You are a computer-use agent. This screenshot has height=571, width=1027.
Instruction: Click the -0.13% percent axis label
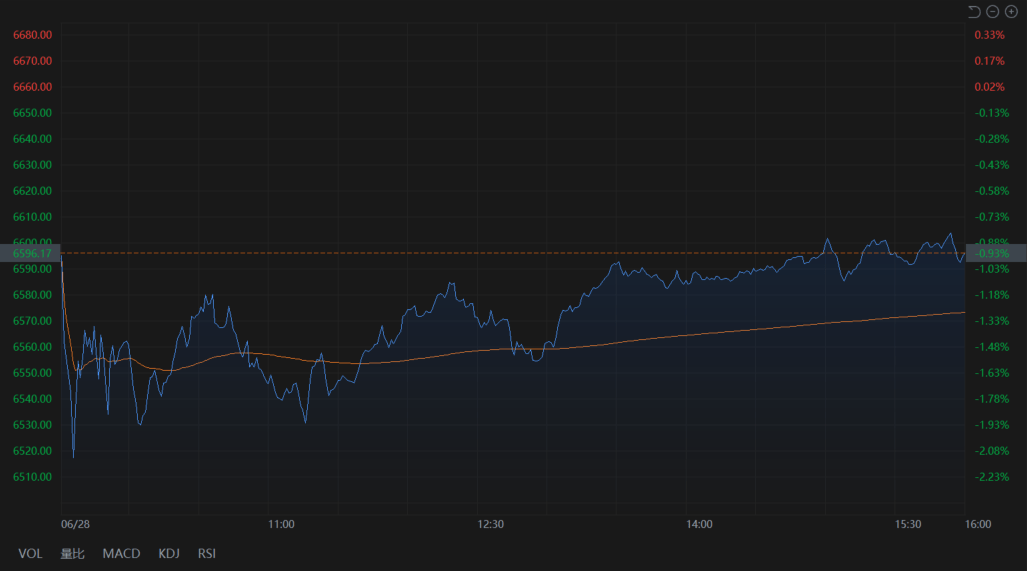[x=992, y=113]
